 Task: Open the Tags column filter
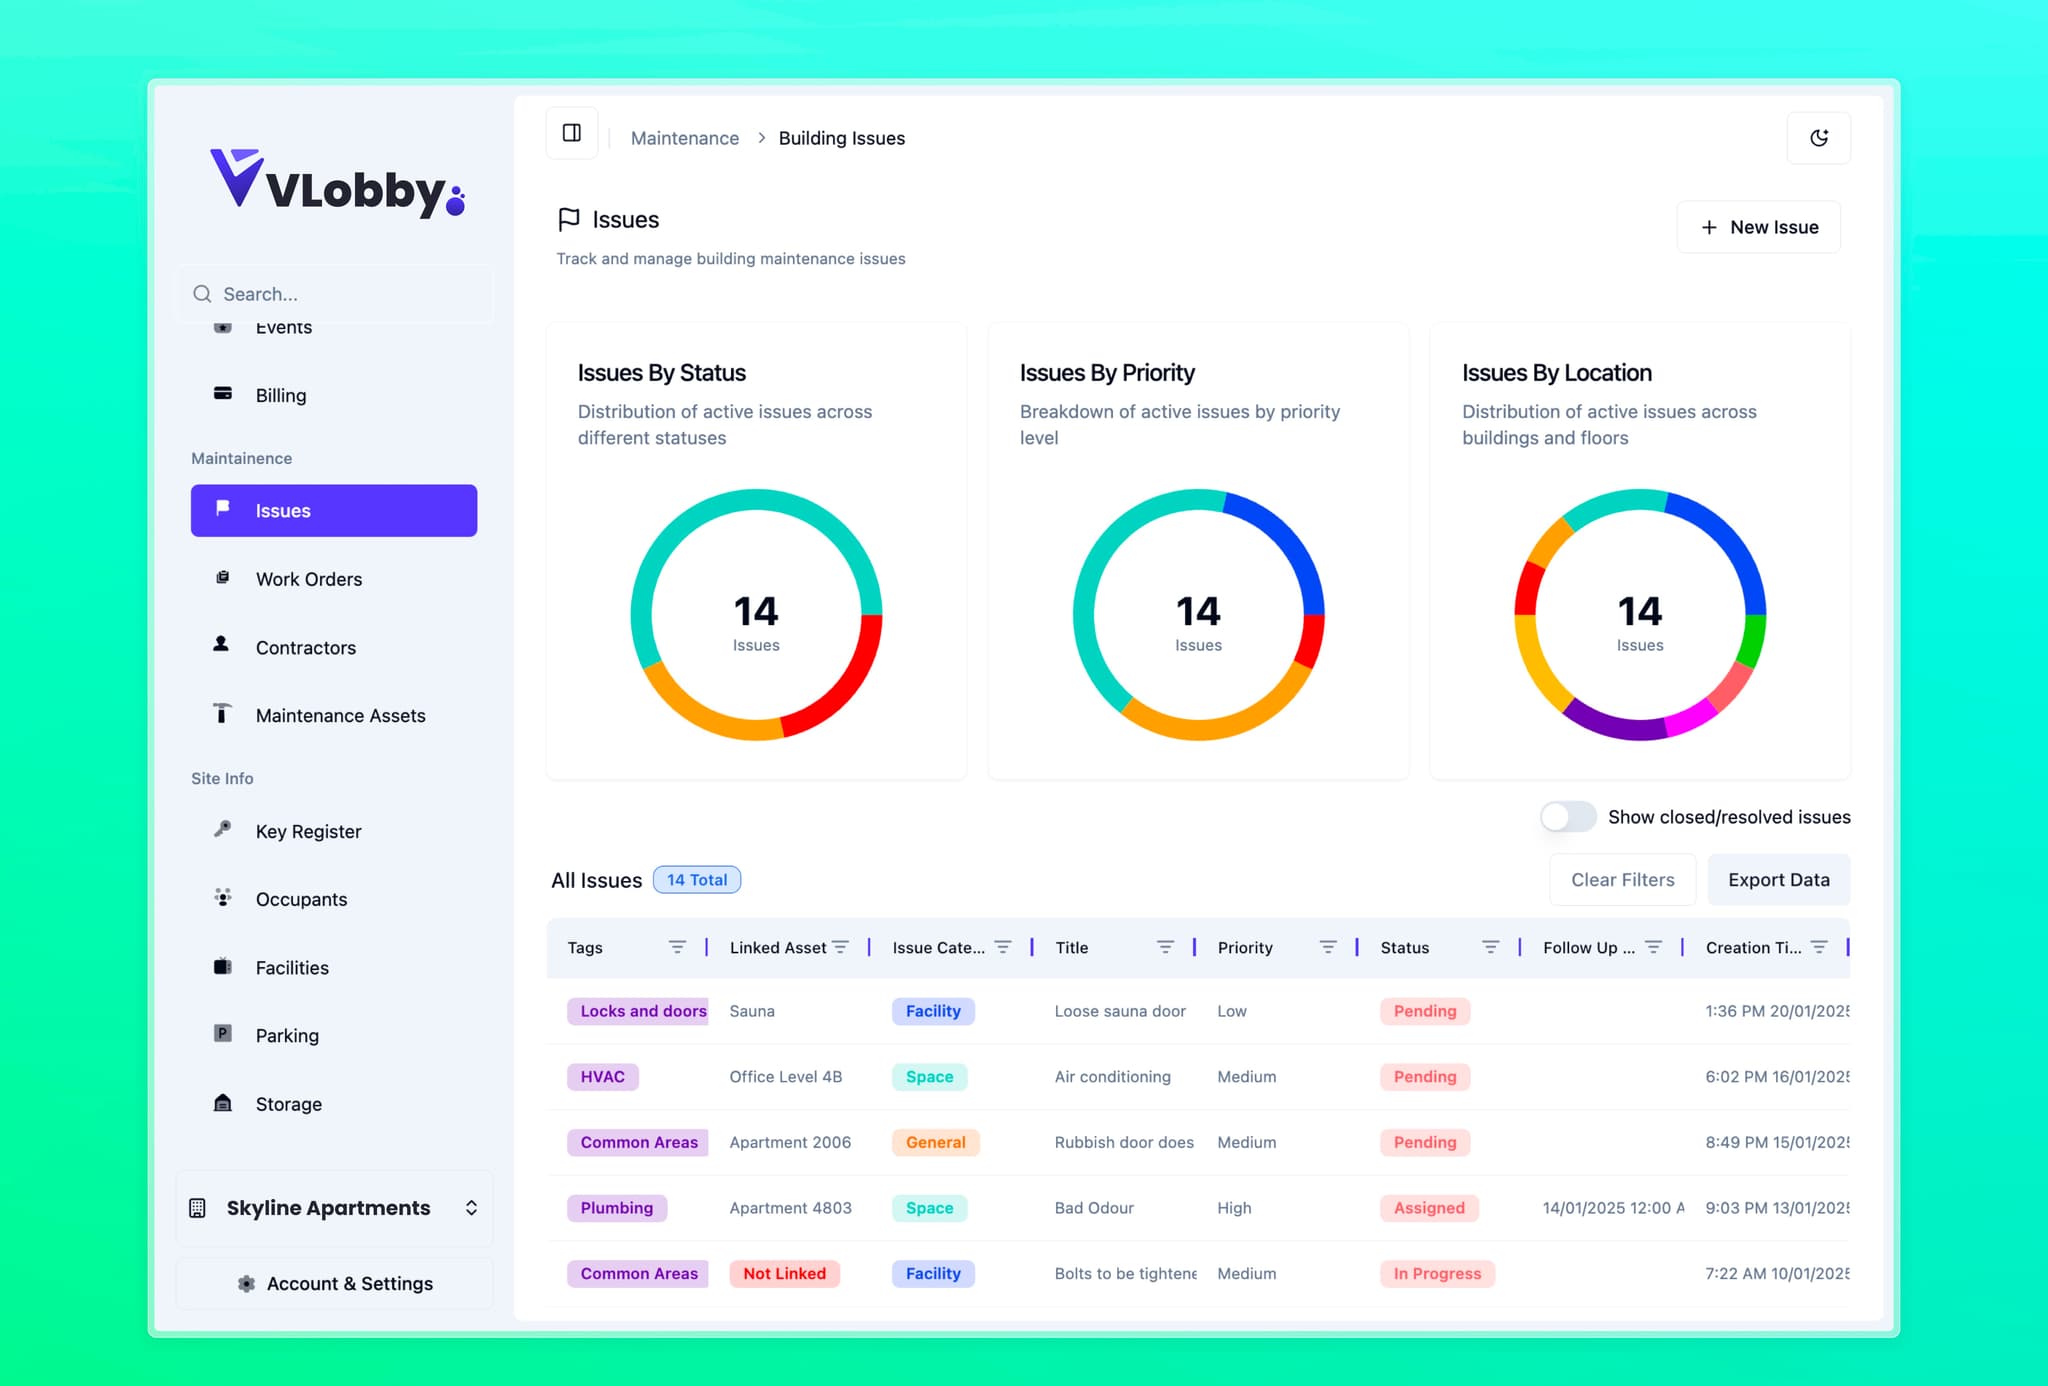point(679,945)
